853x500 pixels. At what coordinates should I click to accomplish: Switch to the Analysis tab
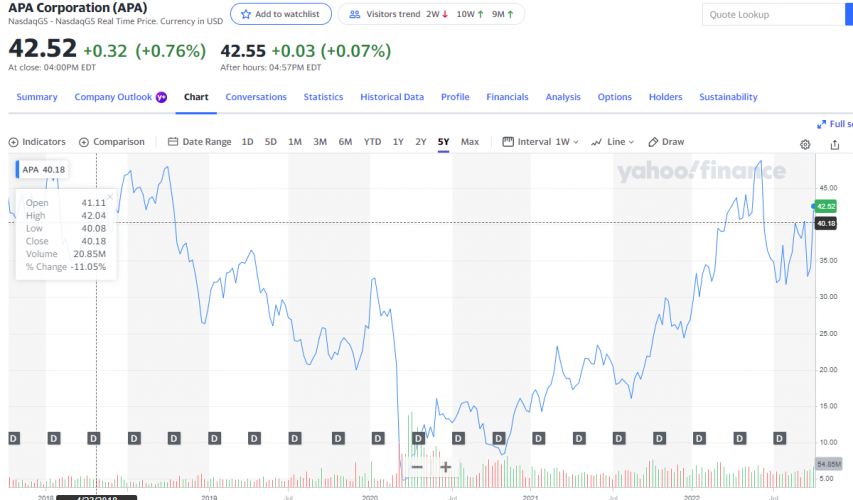[563, 97]
